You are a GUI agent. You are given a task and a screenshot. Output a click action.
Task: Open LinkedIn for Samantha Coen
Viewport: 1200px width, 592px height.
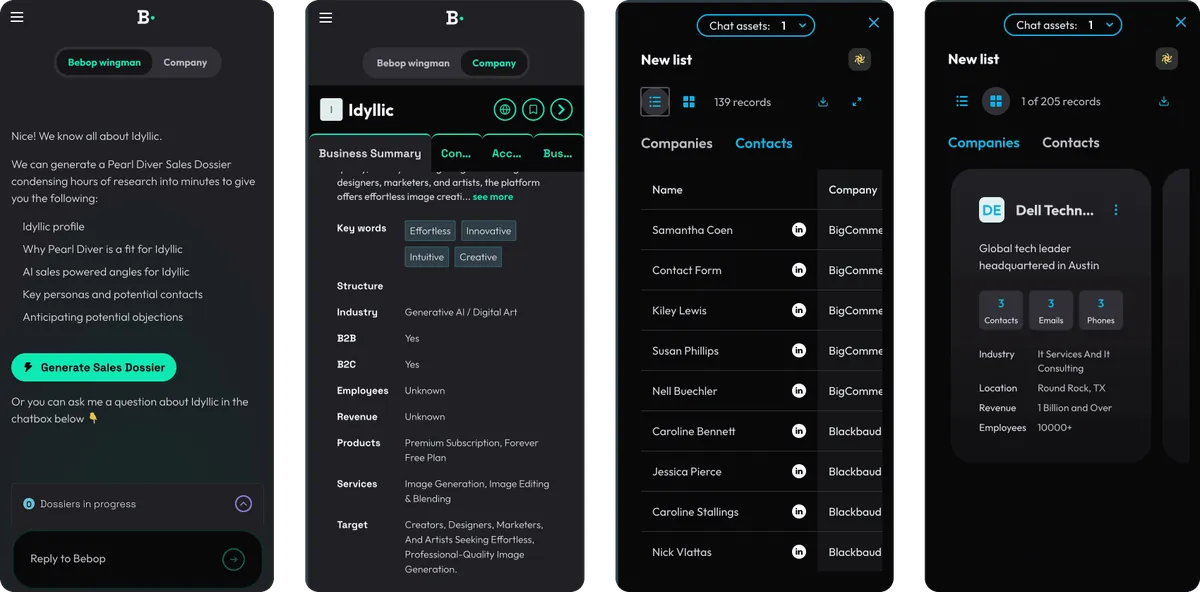click(x=799, y=230)
